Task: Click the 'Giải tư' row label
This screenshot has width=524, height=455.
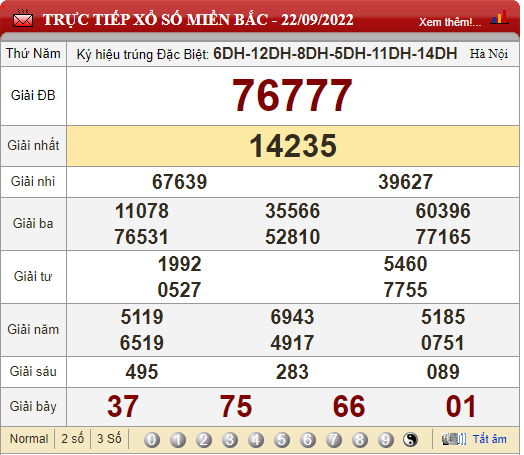Action: (x=33, y=276)
